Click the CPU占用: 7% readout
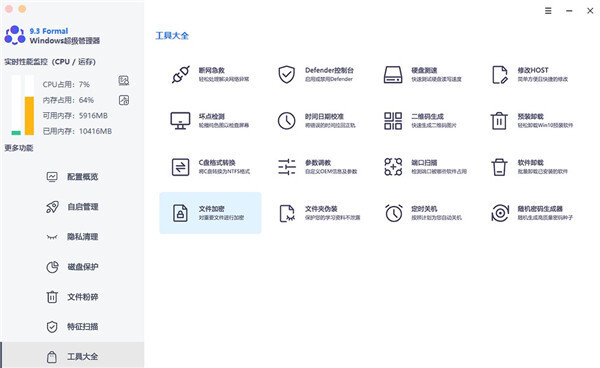Screen dimensions: 600x368 [x=66, y=84]
